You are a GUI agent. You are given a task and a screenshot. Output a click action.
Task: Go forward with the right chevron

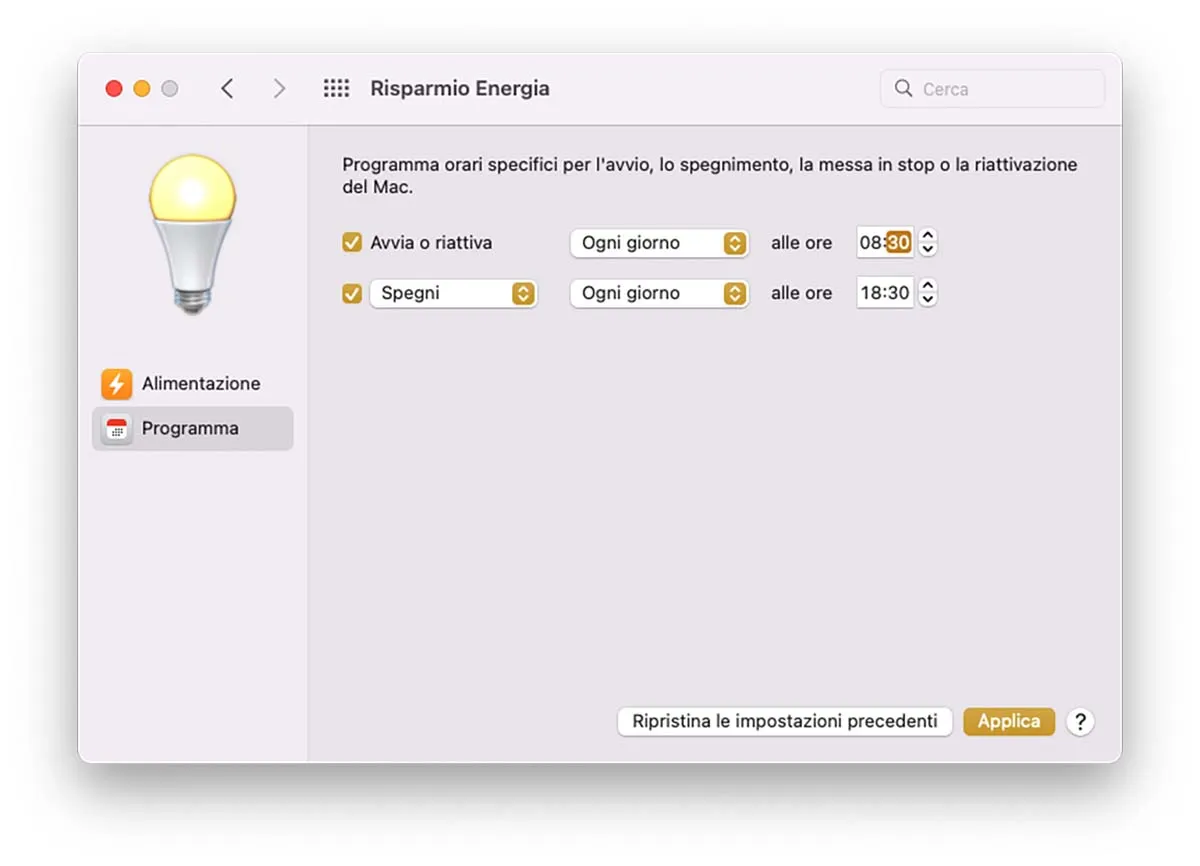pos(279,89)
